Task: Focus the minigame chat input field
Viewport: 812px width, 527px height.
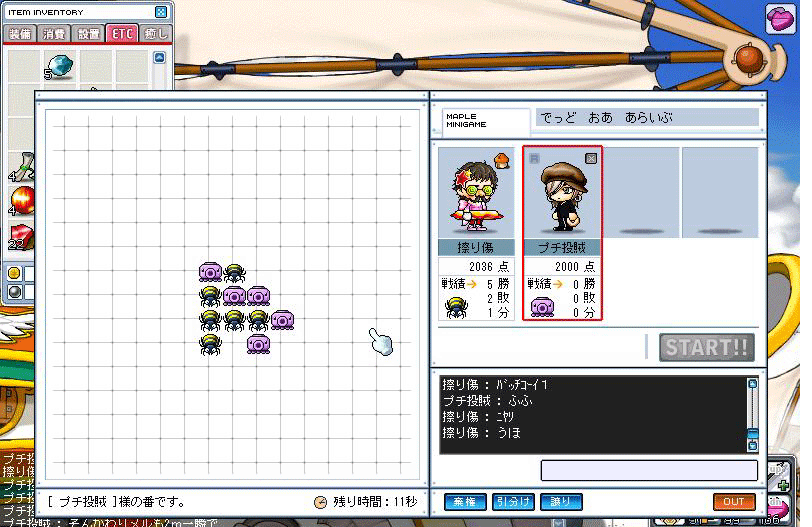Action: [x=649, y=471]
